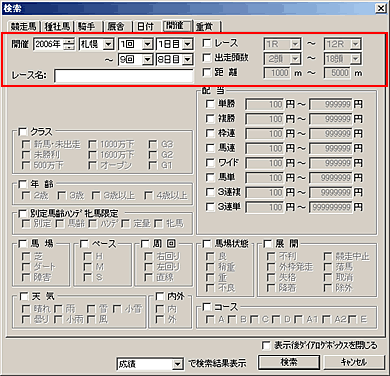Click the 不良 track condition checkbox
The width and height of the screenshot is (390, 376).
(x=210, y=287)
